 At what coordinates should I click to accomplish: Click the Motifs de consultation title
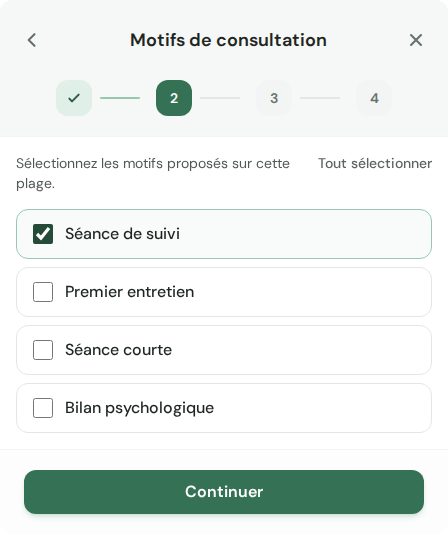point(228,40)
